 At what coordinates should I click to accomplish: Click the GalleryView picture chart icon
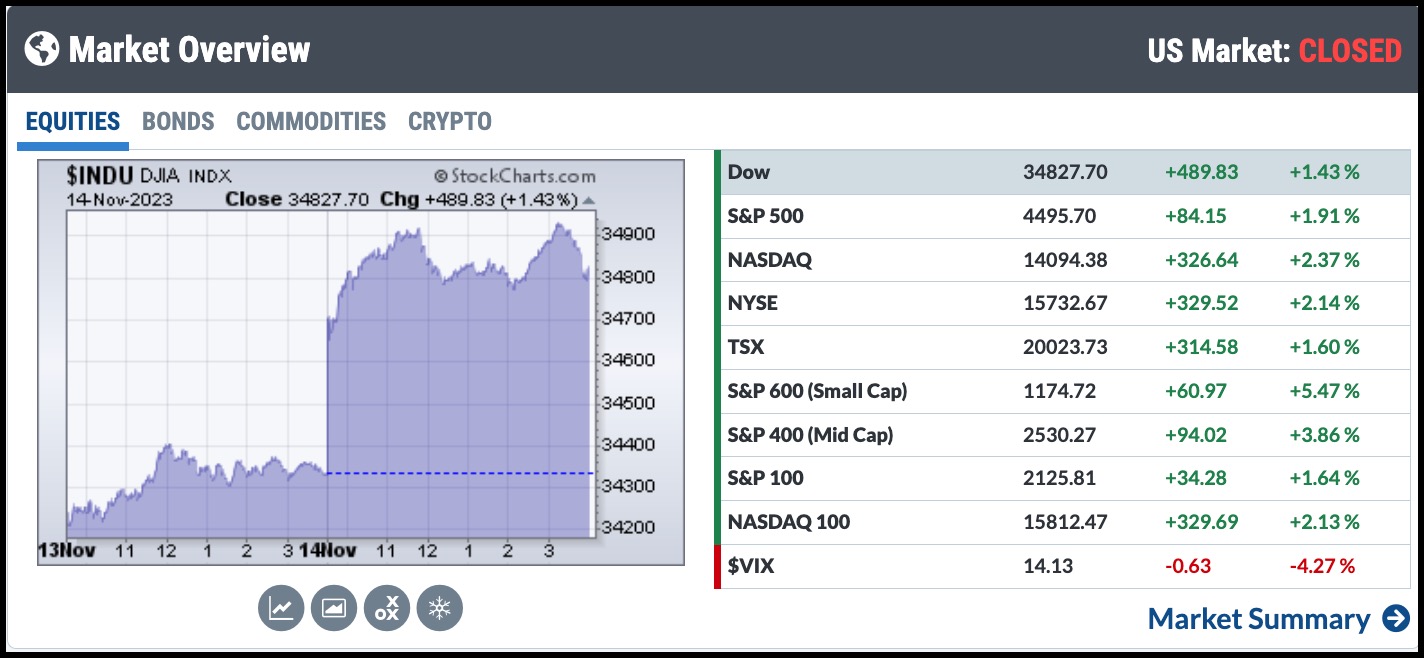[x=334, y=608]
